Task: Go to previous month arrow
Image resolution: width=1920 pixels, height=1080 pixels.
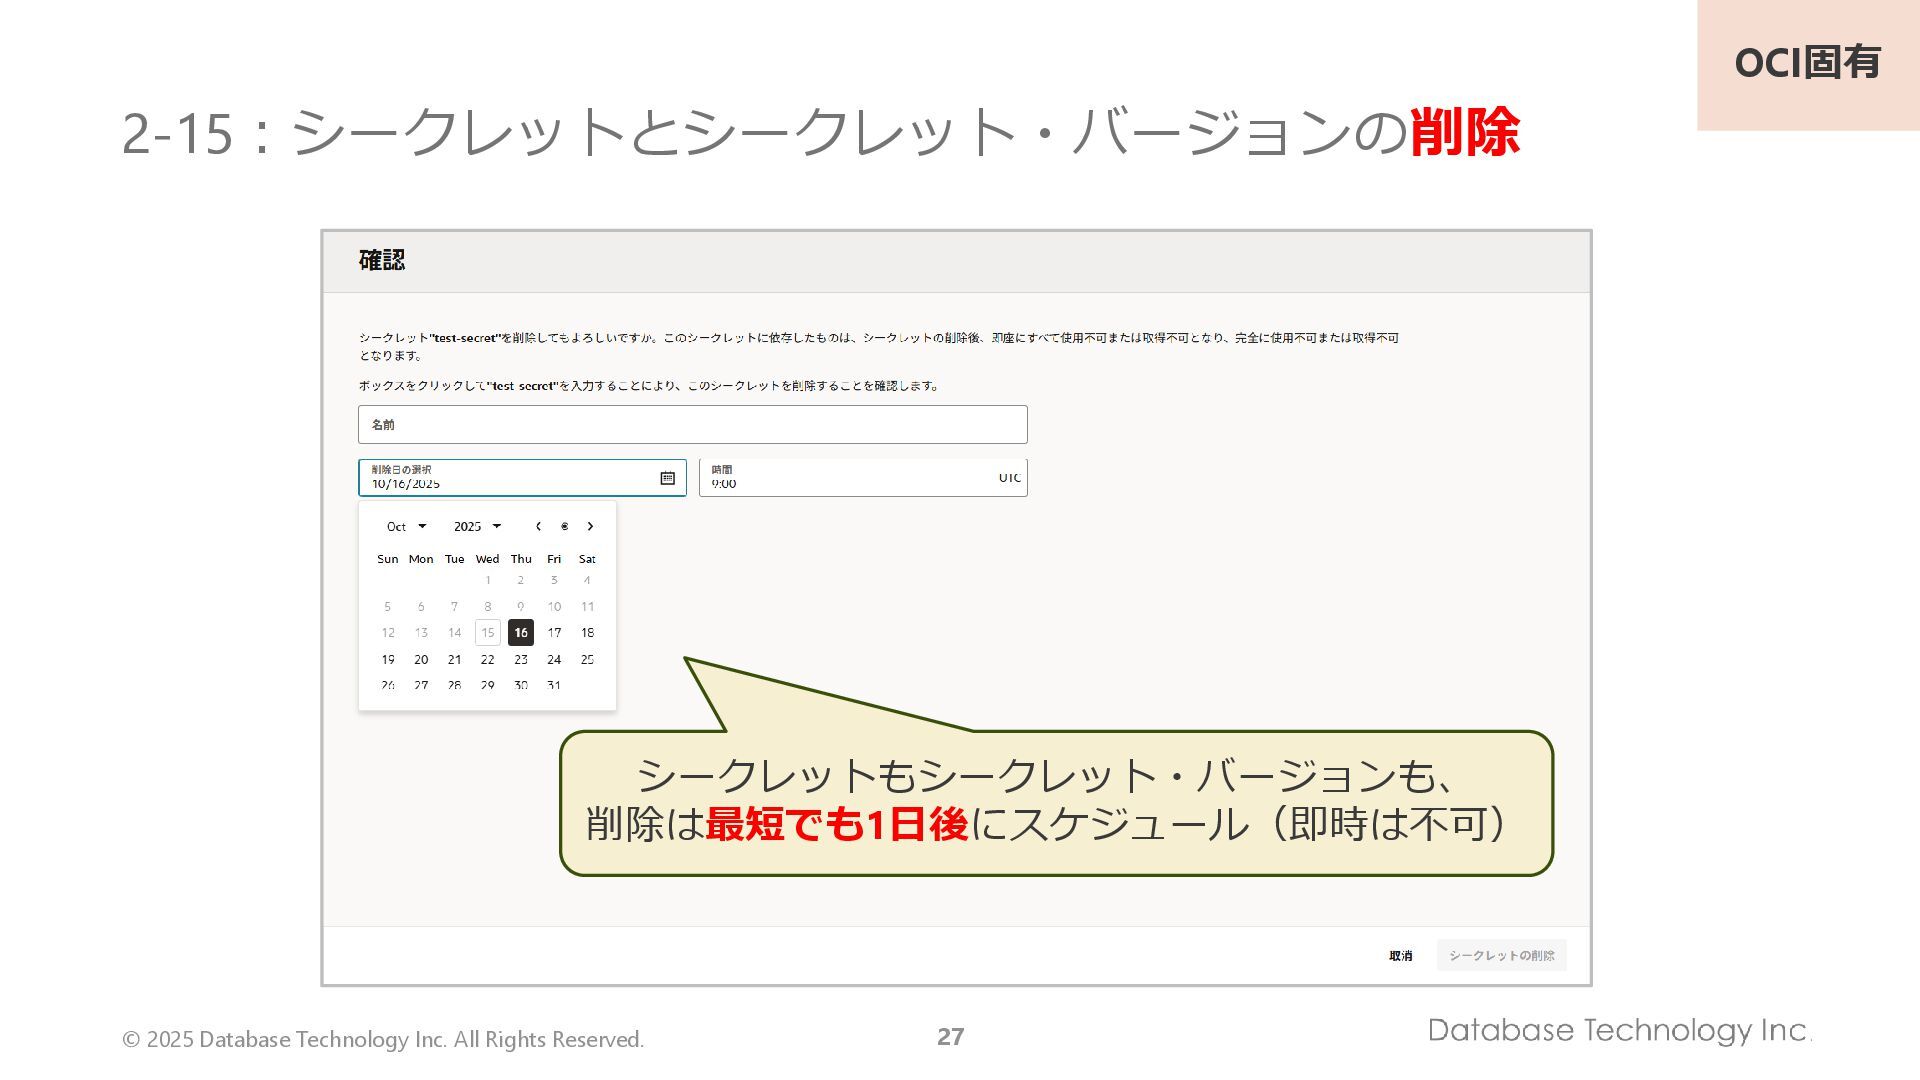Action: tap(538, 526)
